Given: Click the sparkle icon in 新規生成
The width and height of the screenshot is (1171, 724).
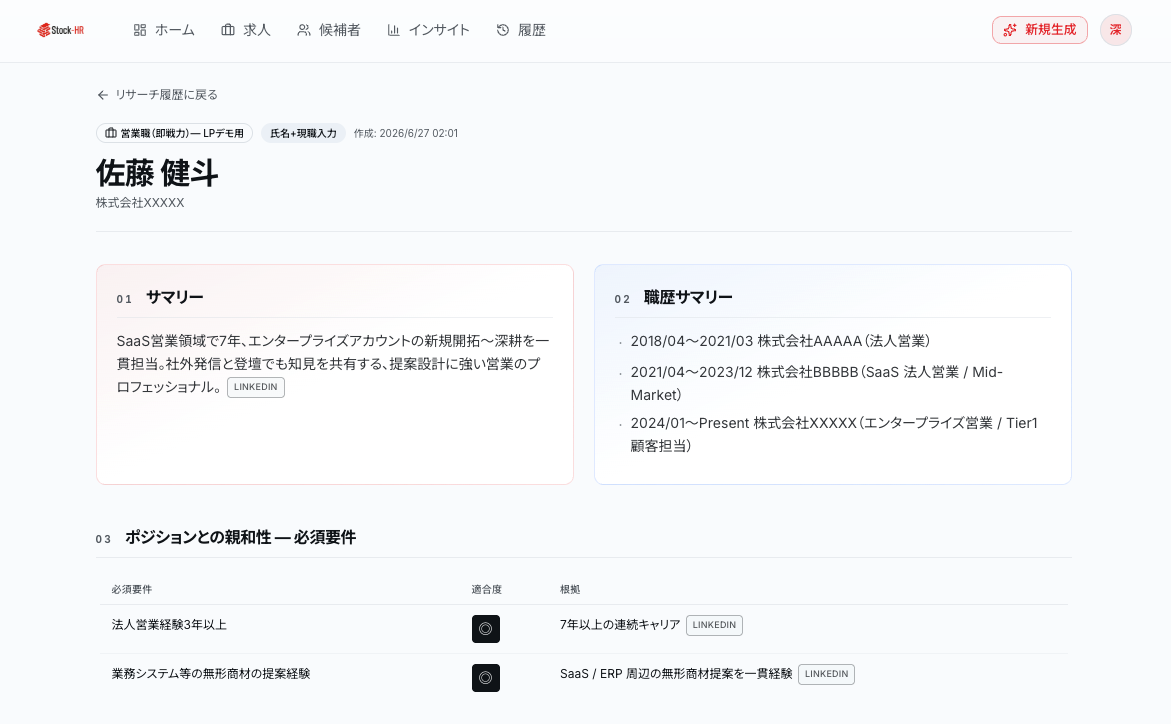Looking at the screenshot, I should point(1010,30).
